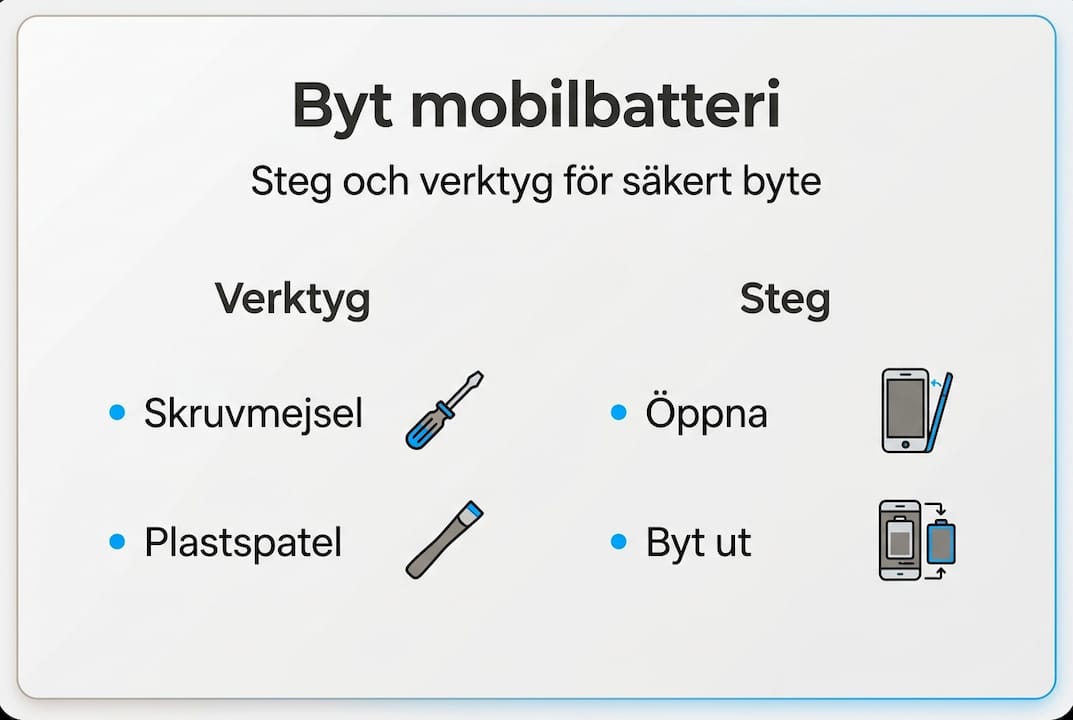Click the Plastspatel list item text
Screen dimensions: 1073x720
pos(243,543)
